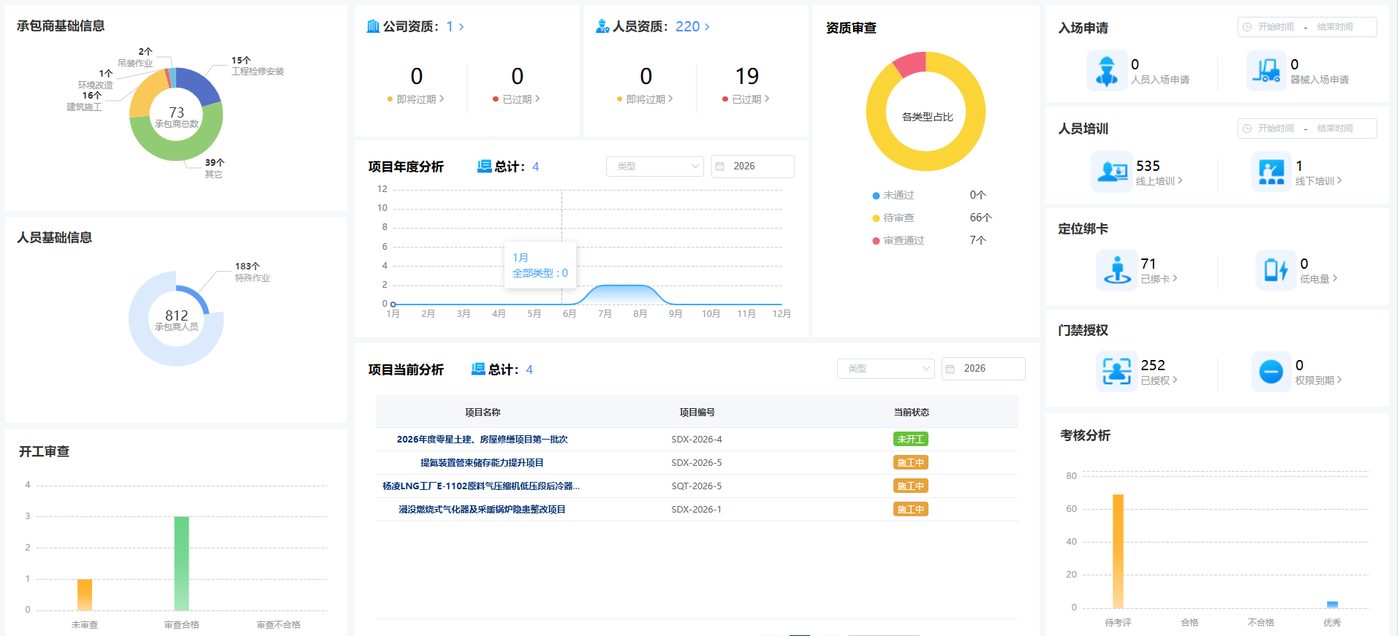Click the 项目编号 column header

point(697,412)
